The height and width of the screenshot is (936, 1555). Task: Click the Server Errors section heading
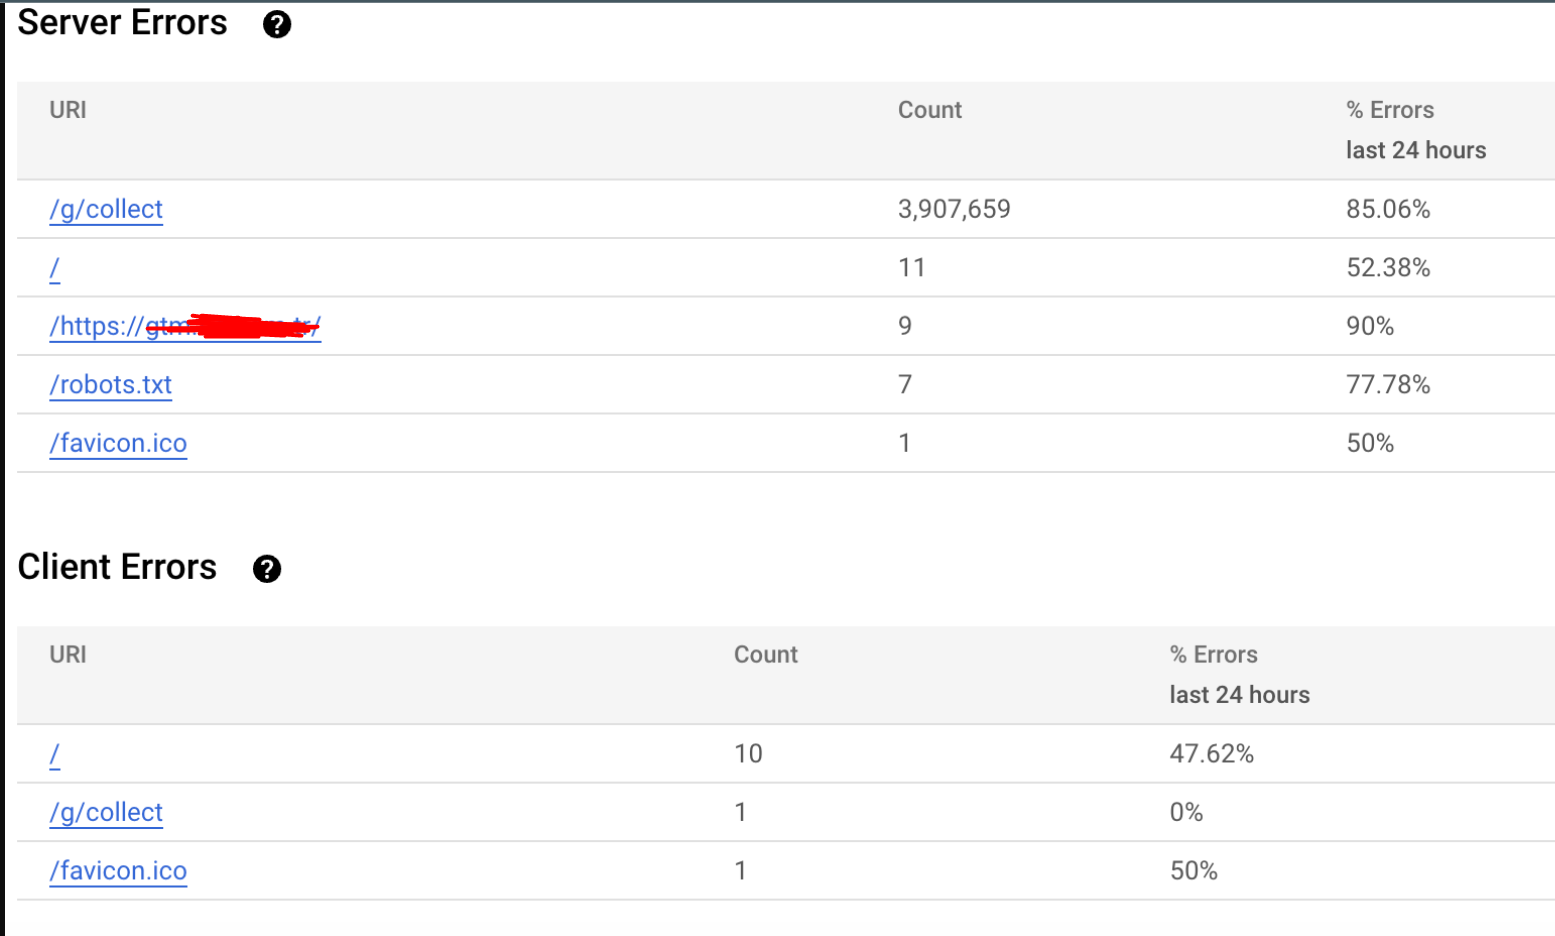(x=123, y=23)
